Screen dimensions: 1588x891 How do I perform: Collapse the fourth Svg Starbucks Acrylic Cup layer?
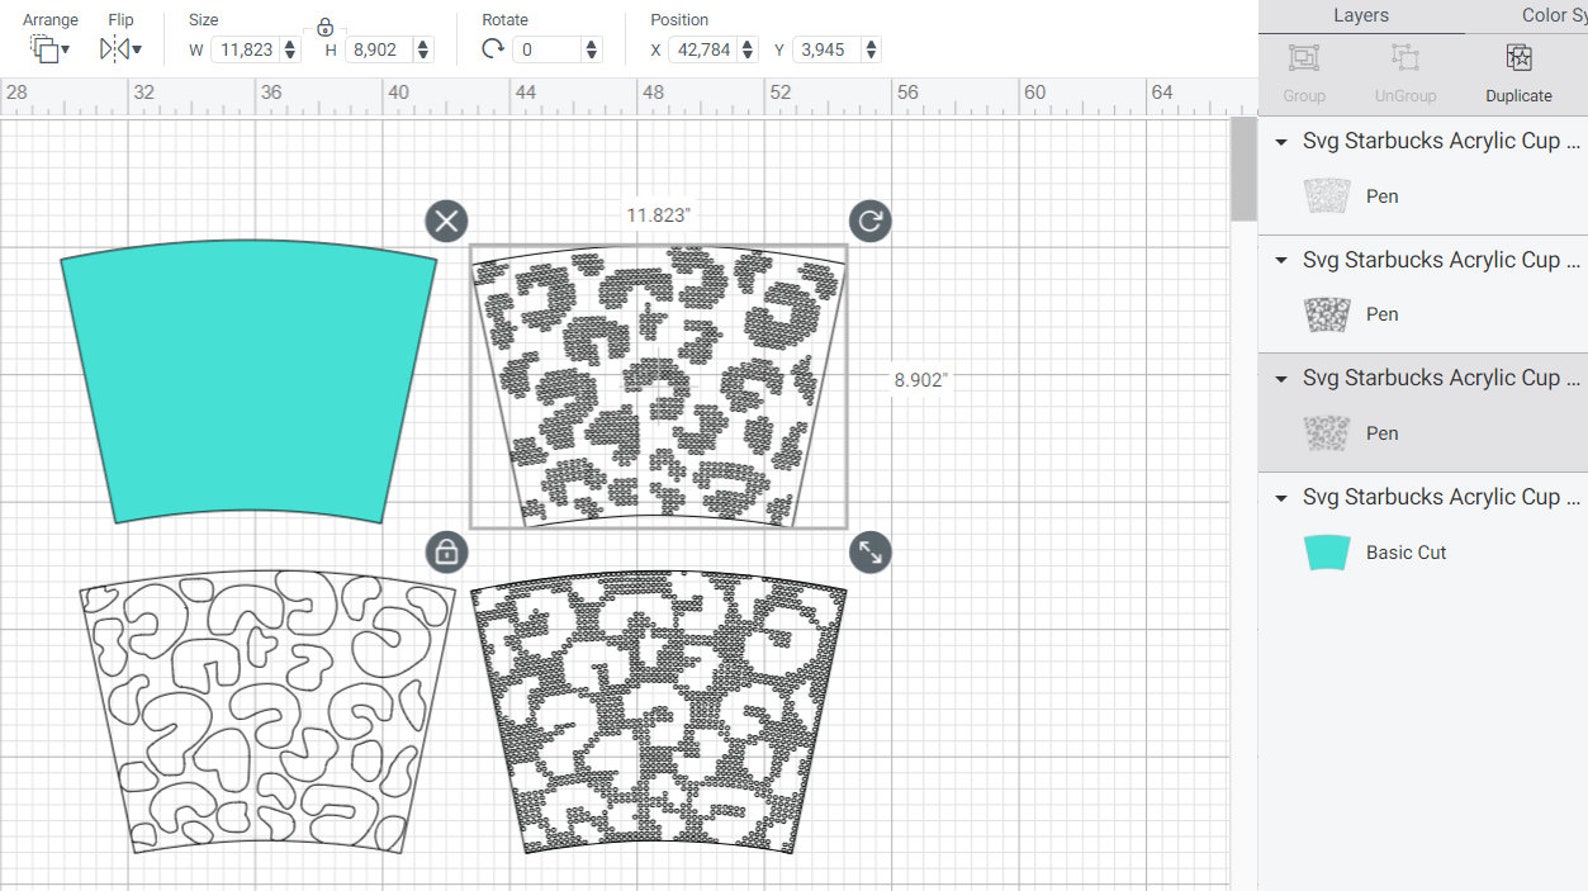pos(1281,498)
